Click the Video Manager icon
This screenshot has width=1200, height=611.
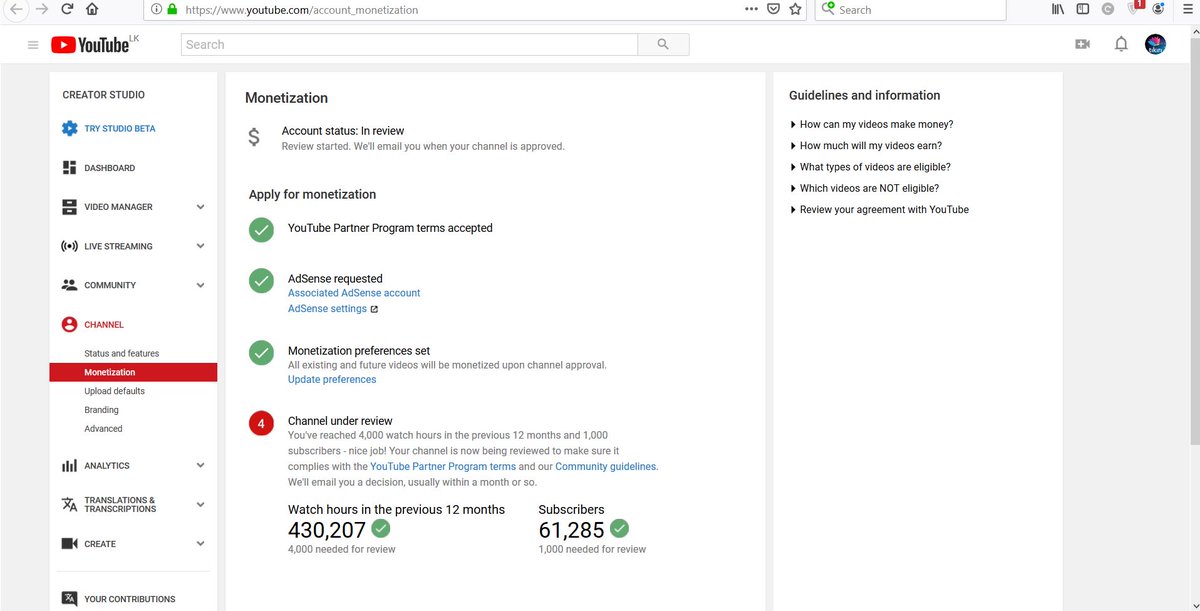pos(69,207)
